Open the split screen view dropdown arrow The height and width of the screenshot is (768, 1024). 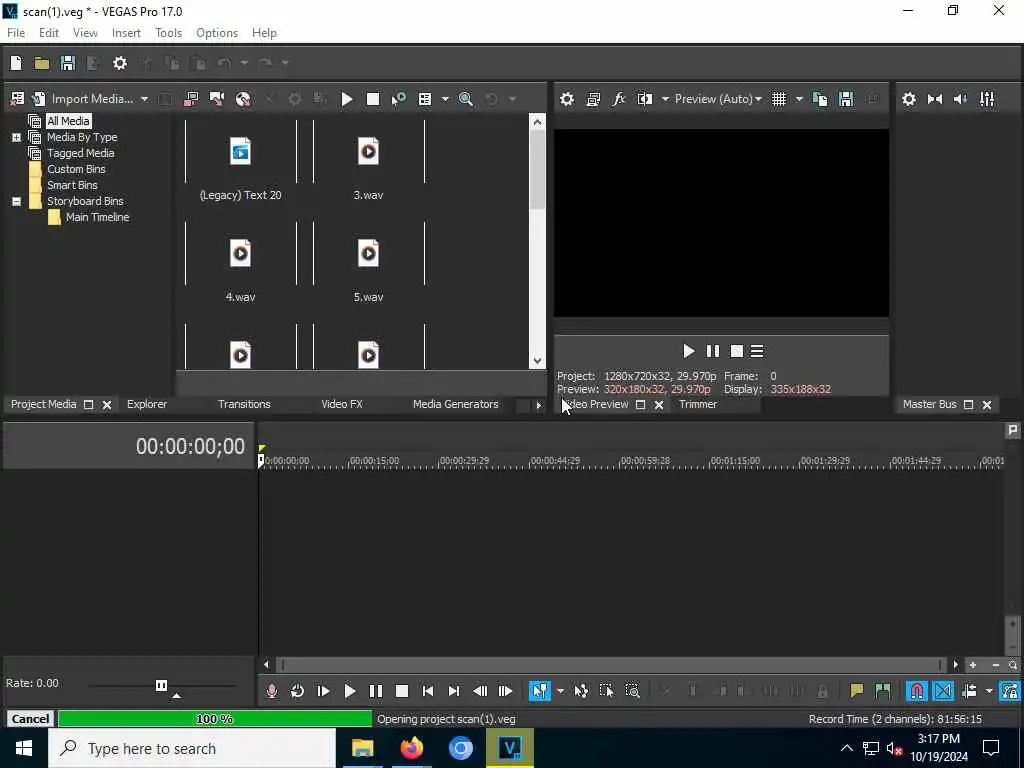(x=665, y=99)
